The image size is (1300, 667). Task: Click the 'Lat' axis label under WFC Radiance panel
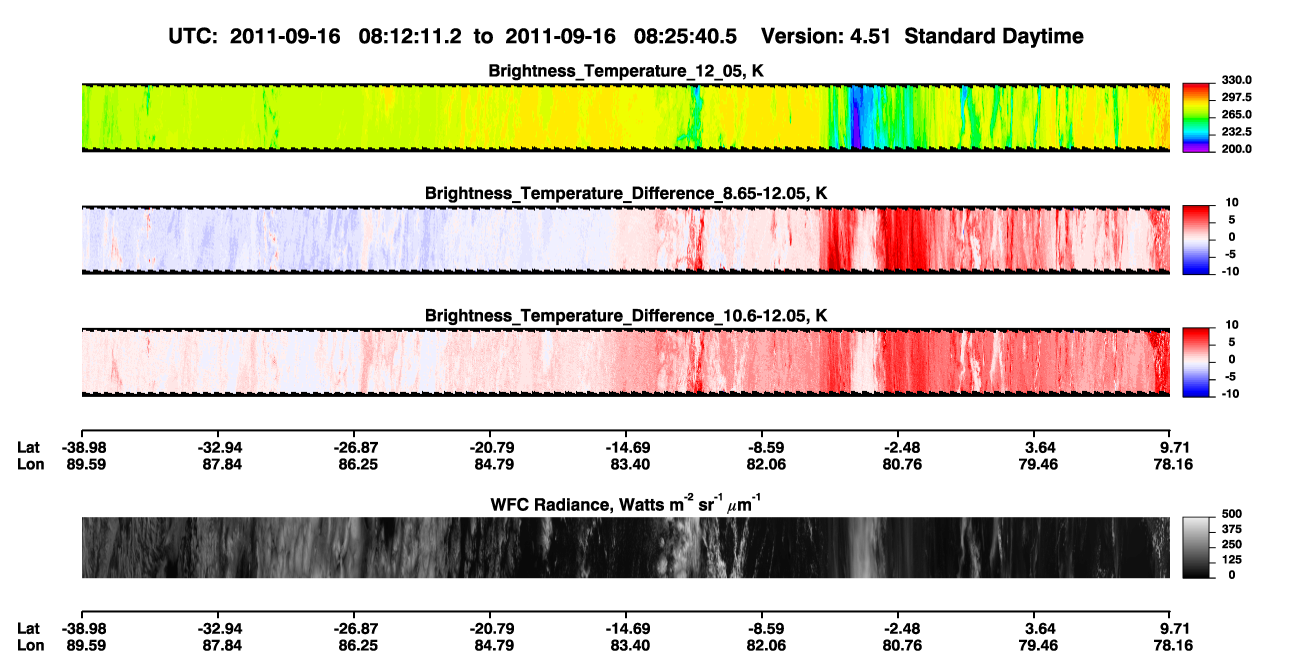(x=28, y=628)
